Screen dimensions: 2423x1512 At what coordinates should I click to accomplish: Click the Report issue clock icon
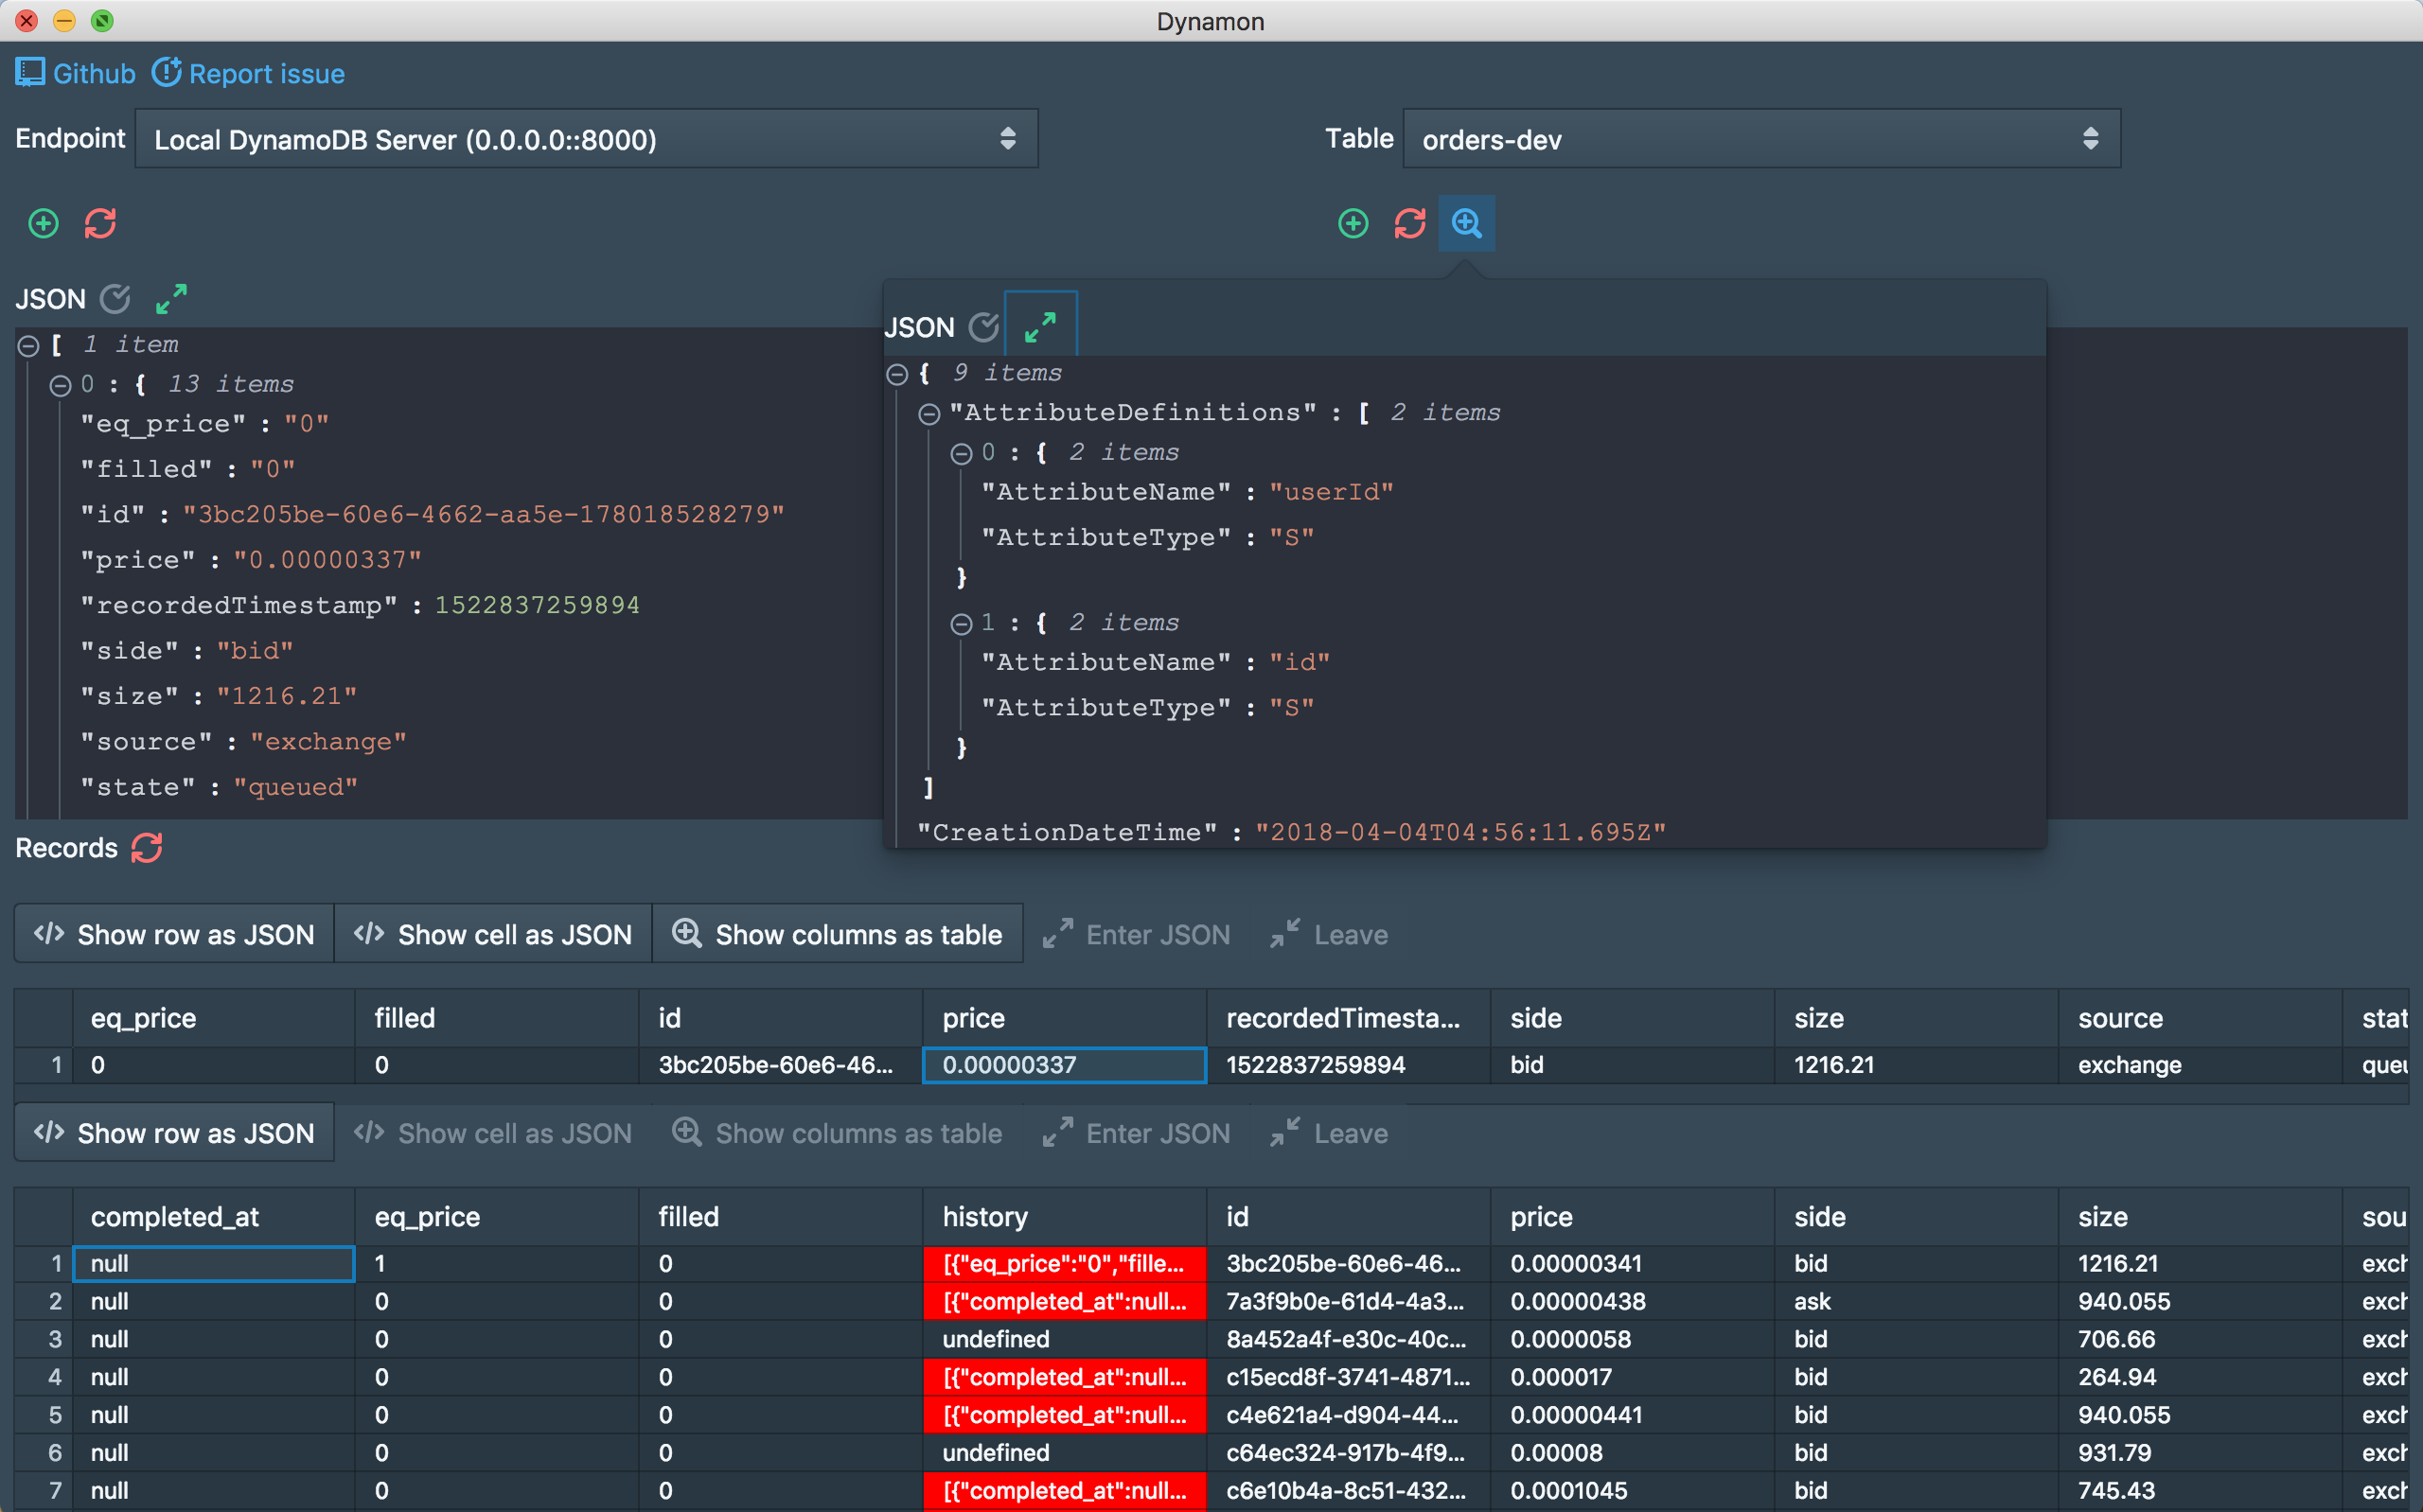pos(166,72)
